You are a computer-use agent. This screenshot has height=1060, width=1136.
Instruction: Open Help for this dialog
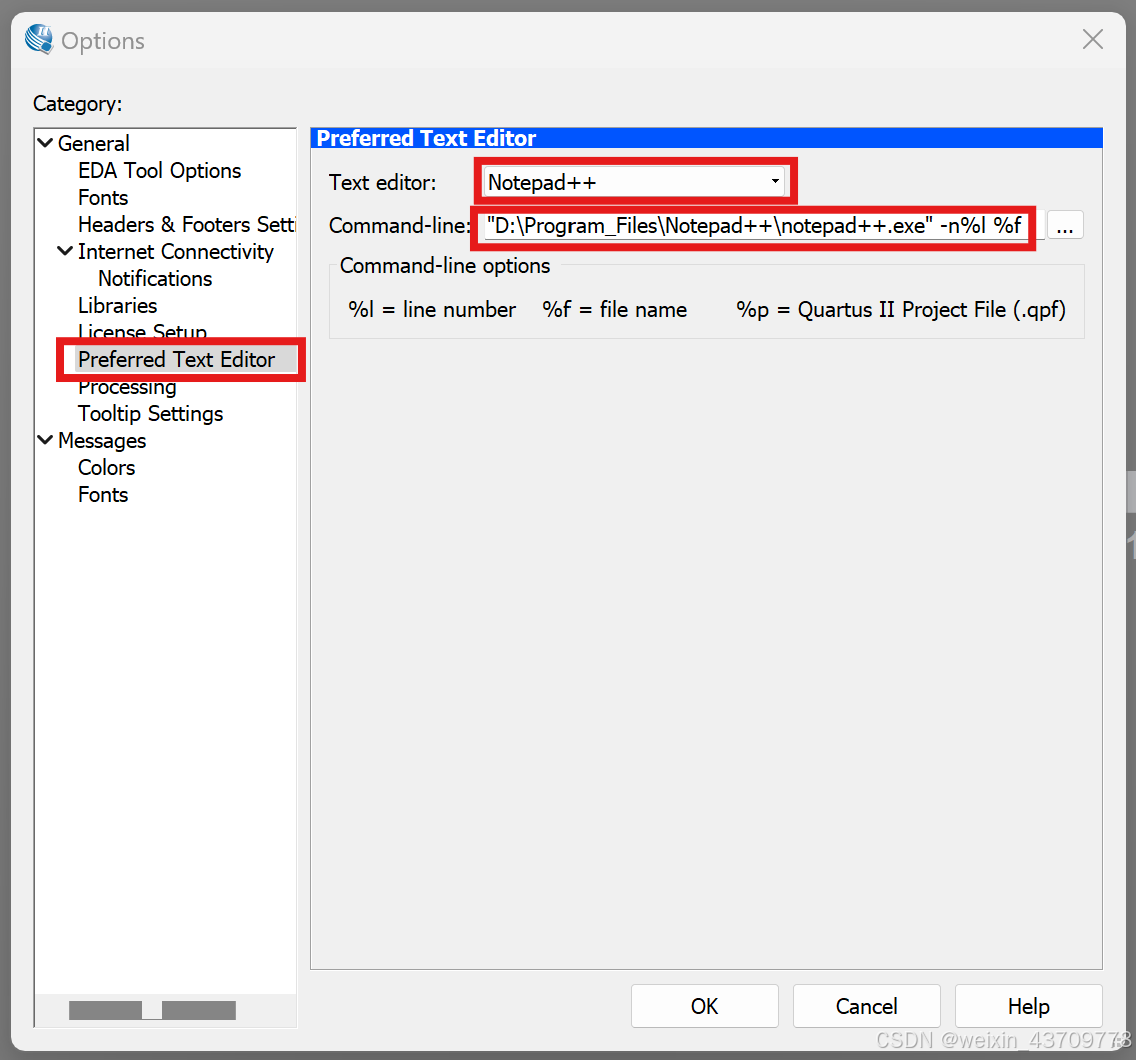click(1028, 1006)
